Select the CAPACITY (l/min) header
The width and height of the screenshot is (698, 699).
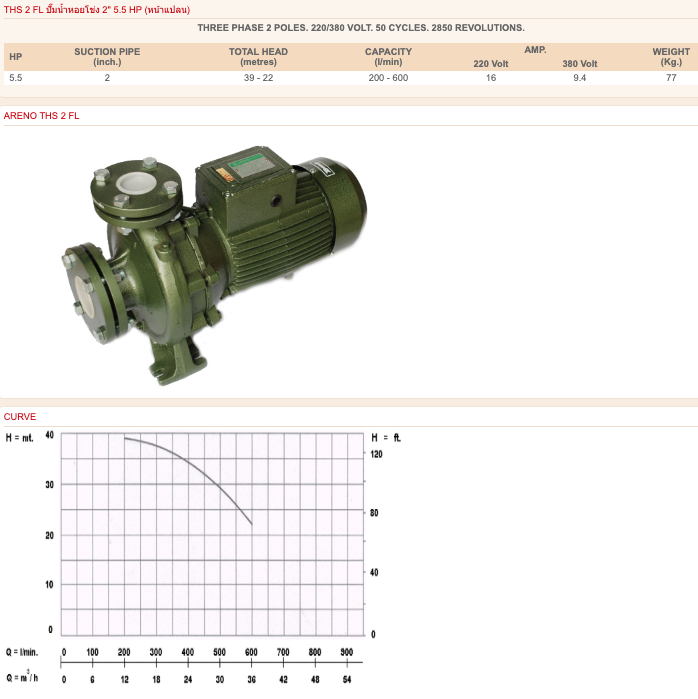(x=388, y=57)
